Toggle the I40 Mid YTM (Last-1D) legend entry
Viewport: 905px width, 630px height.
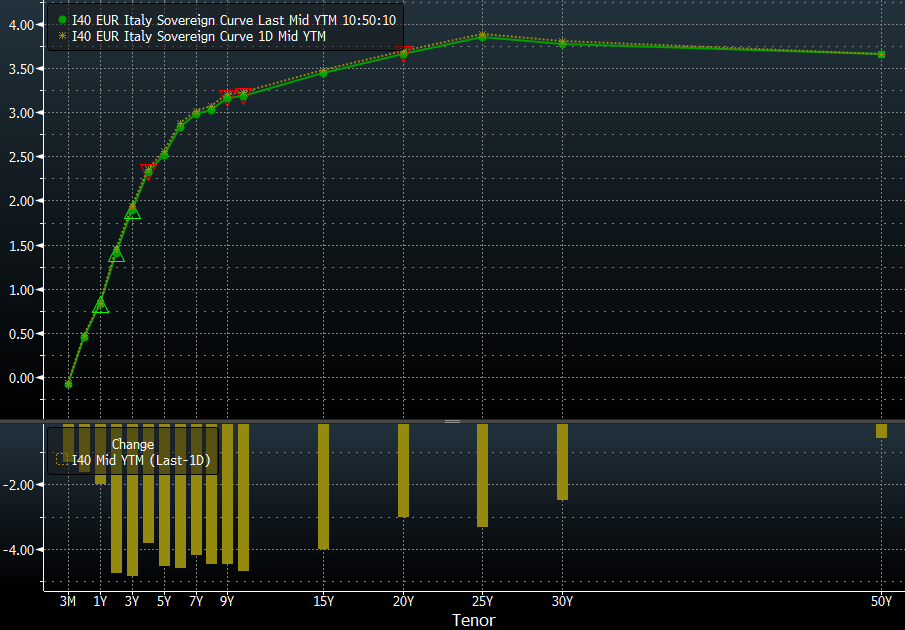point(141,459)
